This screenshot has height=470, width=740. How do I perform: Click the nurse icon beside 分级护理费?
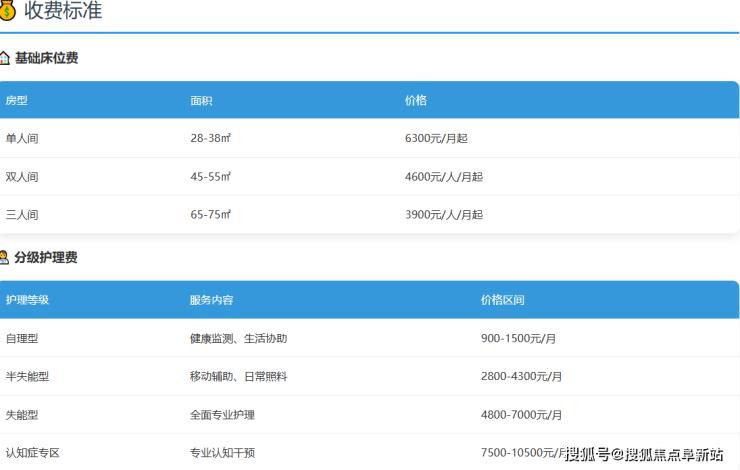(5, 257)
